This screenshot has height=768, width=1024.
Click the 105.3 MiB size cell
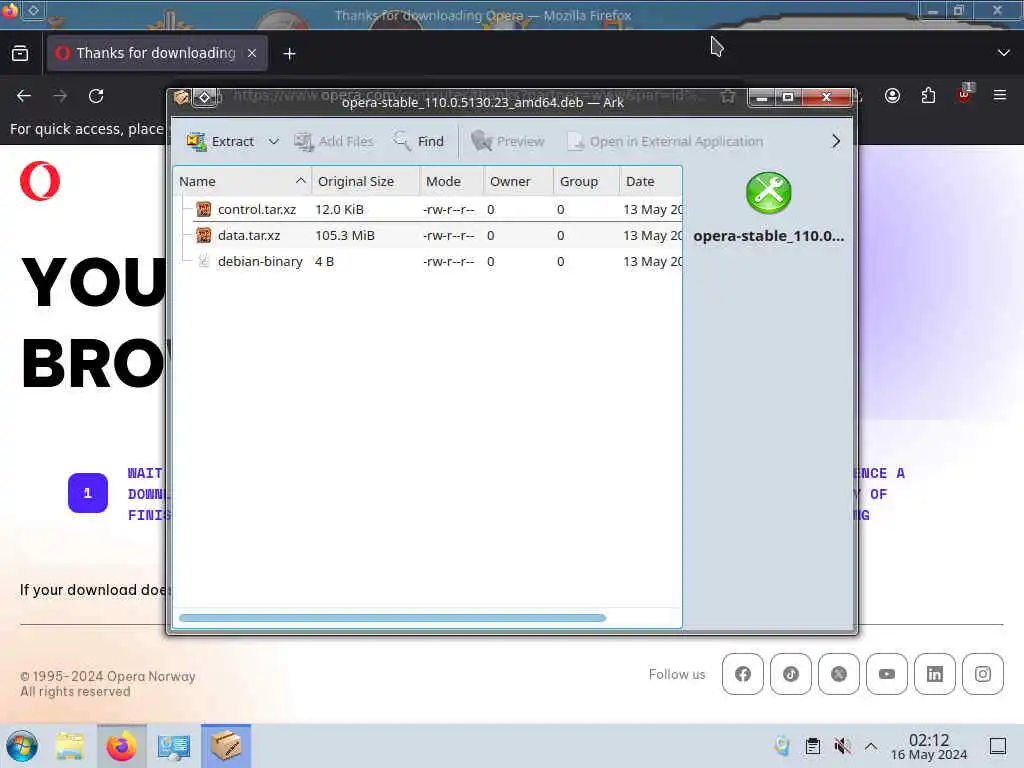pos(345,236)
